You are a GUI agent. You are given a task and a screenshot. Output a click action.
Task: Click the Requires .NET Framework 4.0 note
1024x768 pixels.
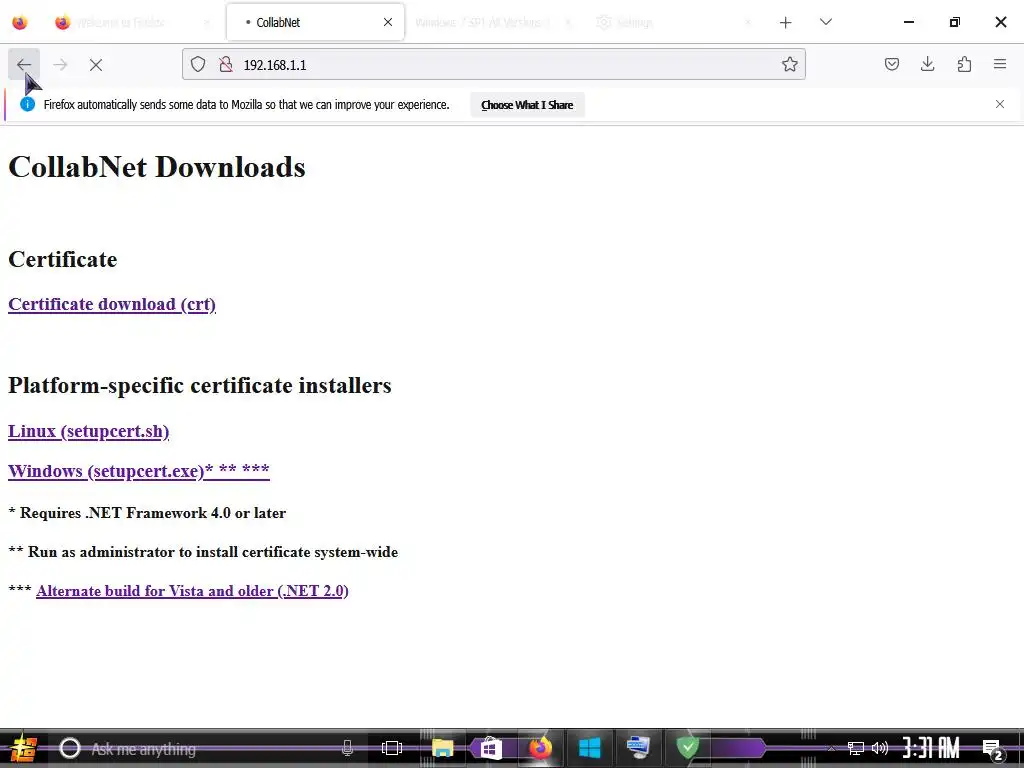147,513
